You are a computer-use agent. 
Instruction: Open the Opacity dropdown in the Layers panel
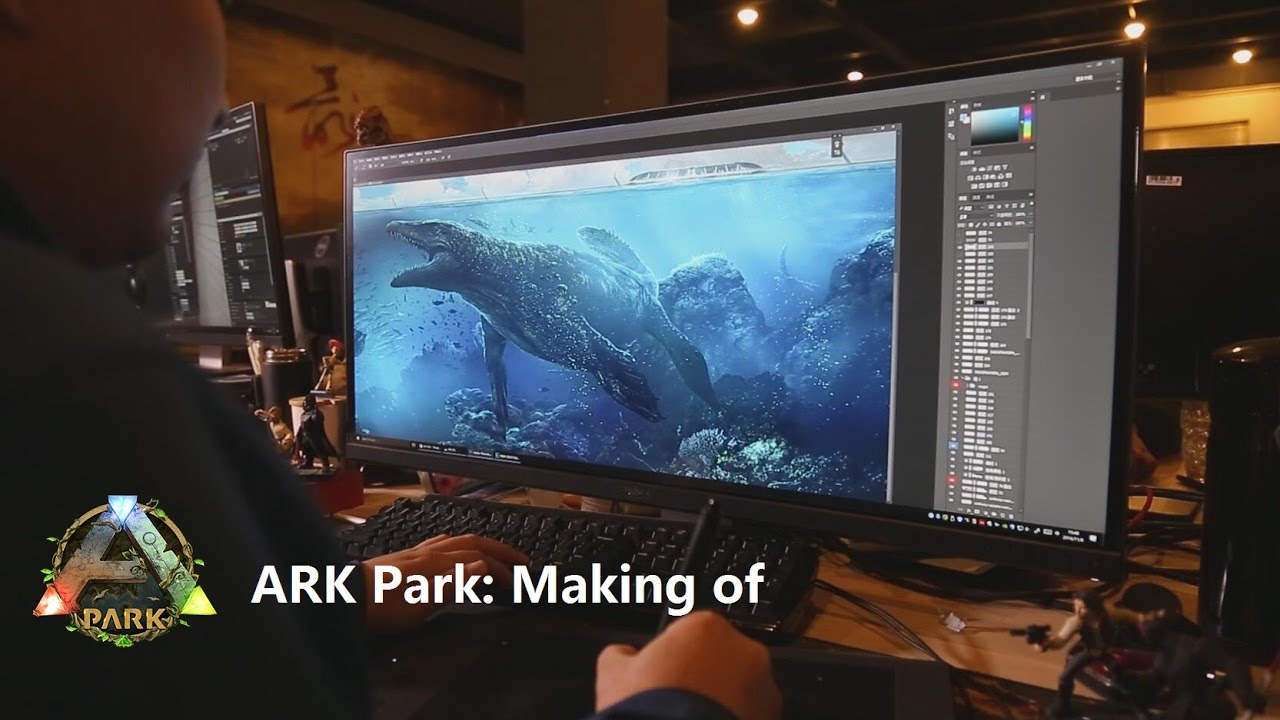pyautogui.click(x=1022, y=214)
